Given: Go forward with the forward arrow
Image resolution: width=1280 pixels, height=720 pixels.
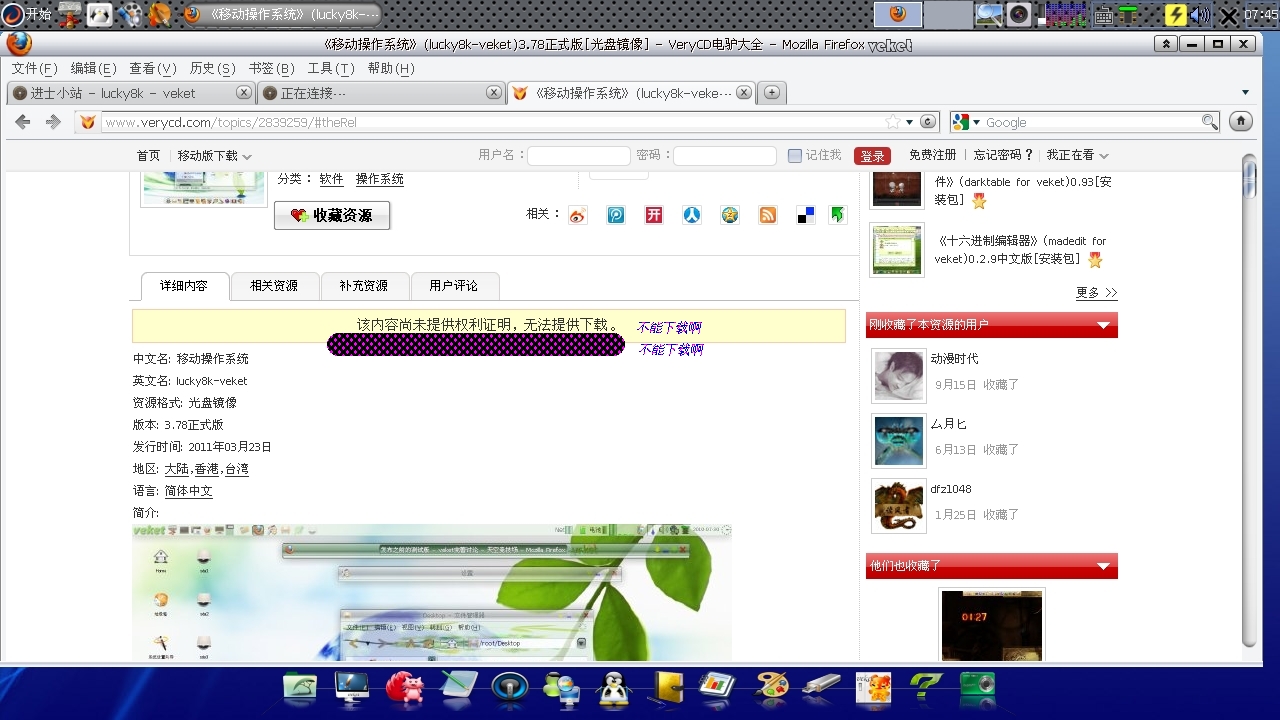Looking at the screenshot, I should click(53, 122).
